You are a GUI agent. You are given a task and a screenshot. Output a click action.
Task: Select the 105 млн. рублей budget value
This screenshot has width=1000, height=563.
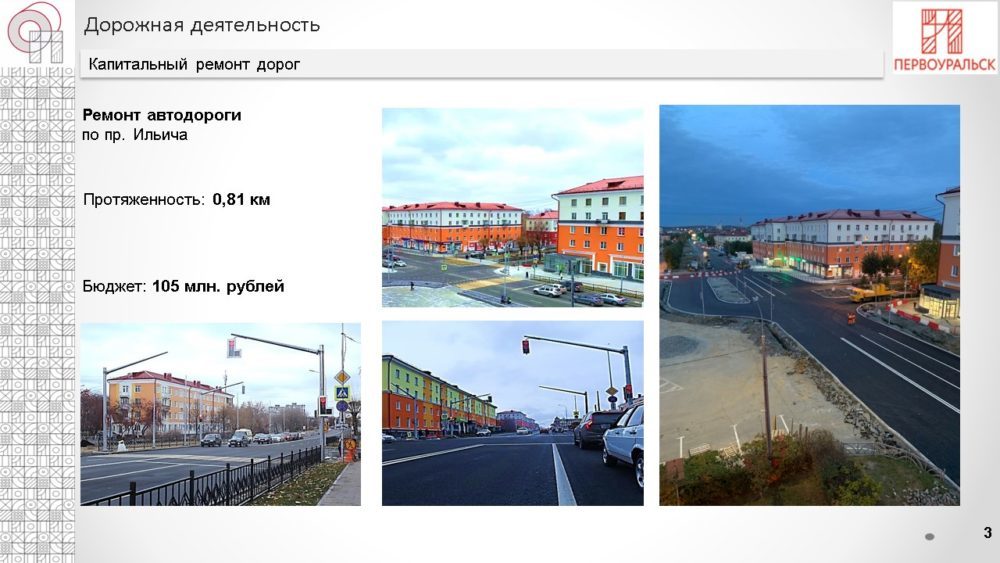pos(218,287)
